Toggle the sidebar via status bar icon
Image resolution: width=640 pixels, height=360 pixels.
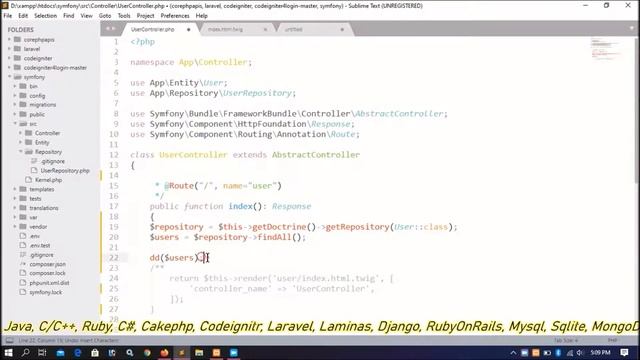coord(9,340)
